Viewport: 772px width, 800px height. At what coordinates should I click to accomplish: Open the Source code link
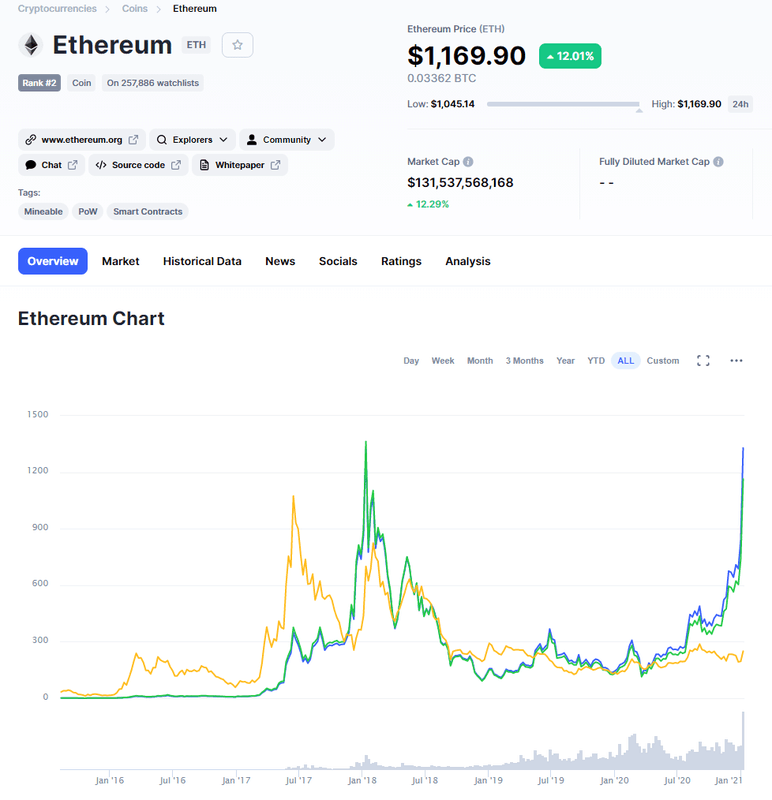138,165
